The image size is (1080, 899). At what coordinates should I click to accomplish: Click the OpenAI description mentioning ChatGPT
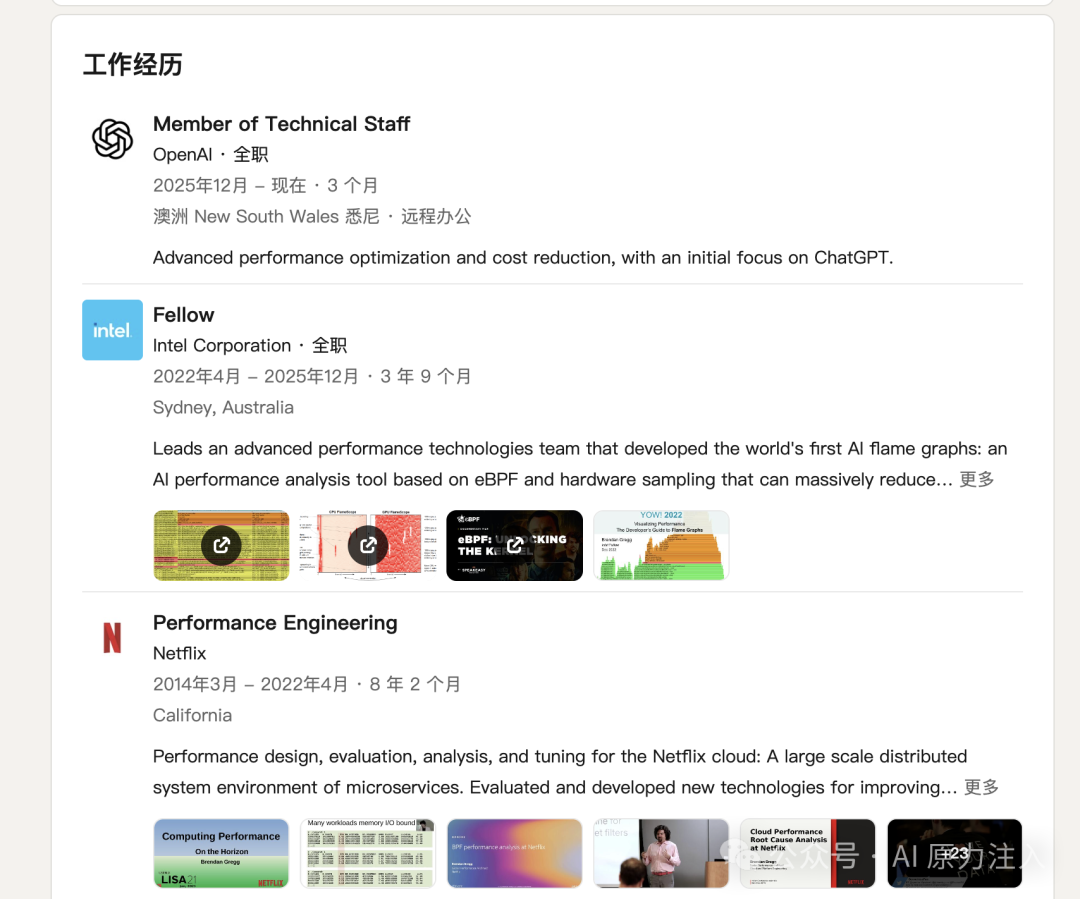click(523, 258)
